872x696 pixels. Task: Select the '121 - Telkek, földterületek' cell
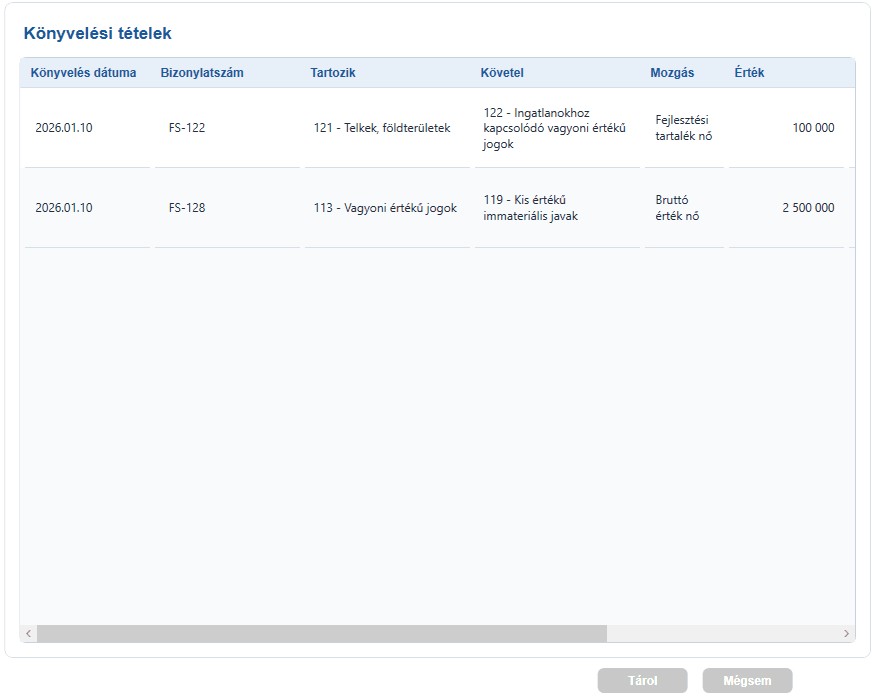pos(387,128)
